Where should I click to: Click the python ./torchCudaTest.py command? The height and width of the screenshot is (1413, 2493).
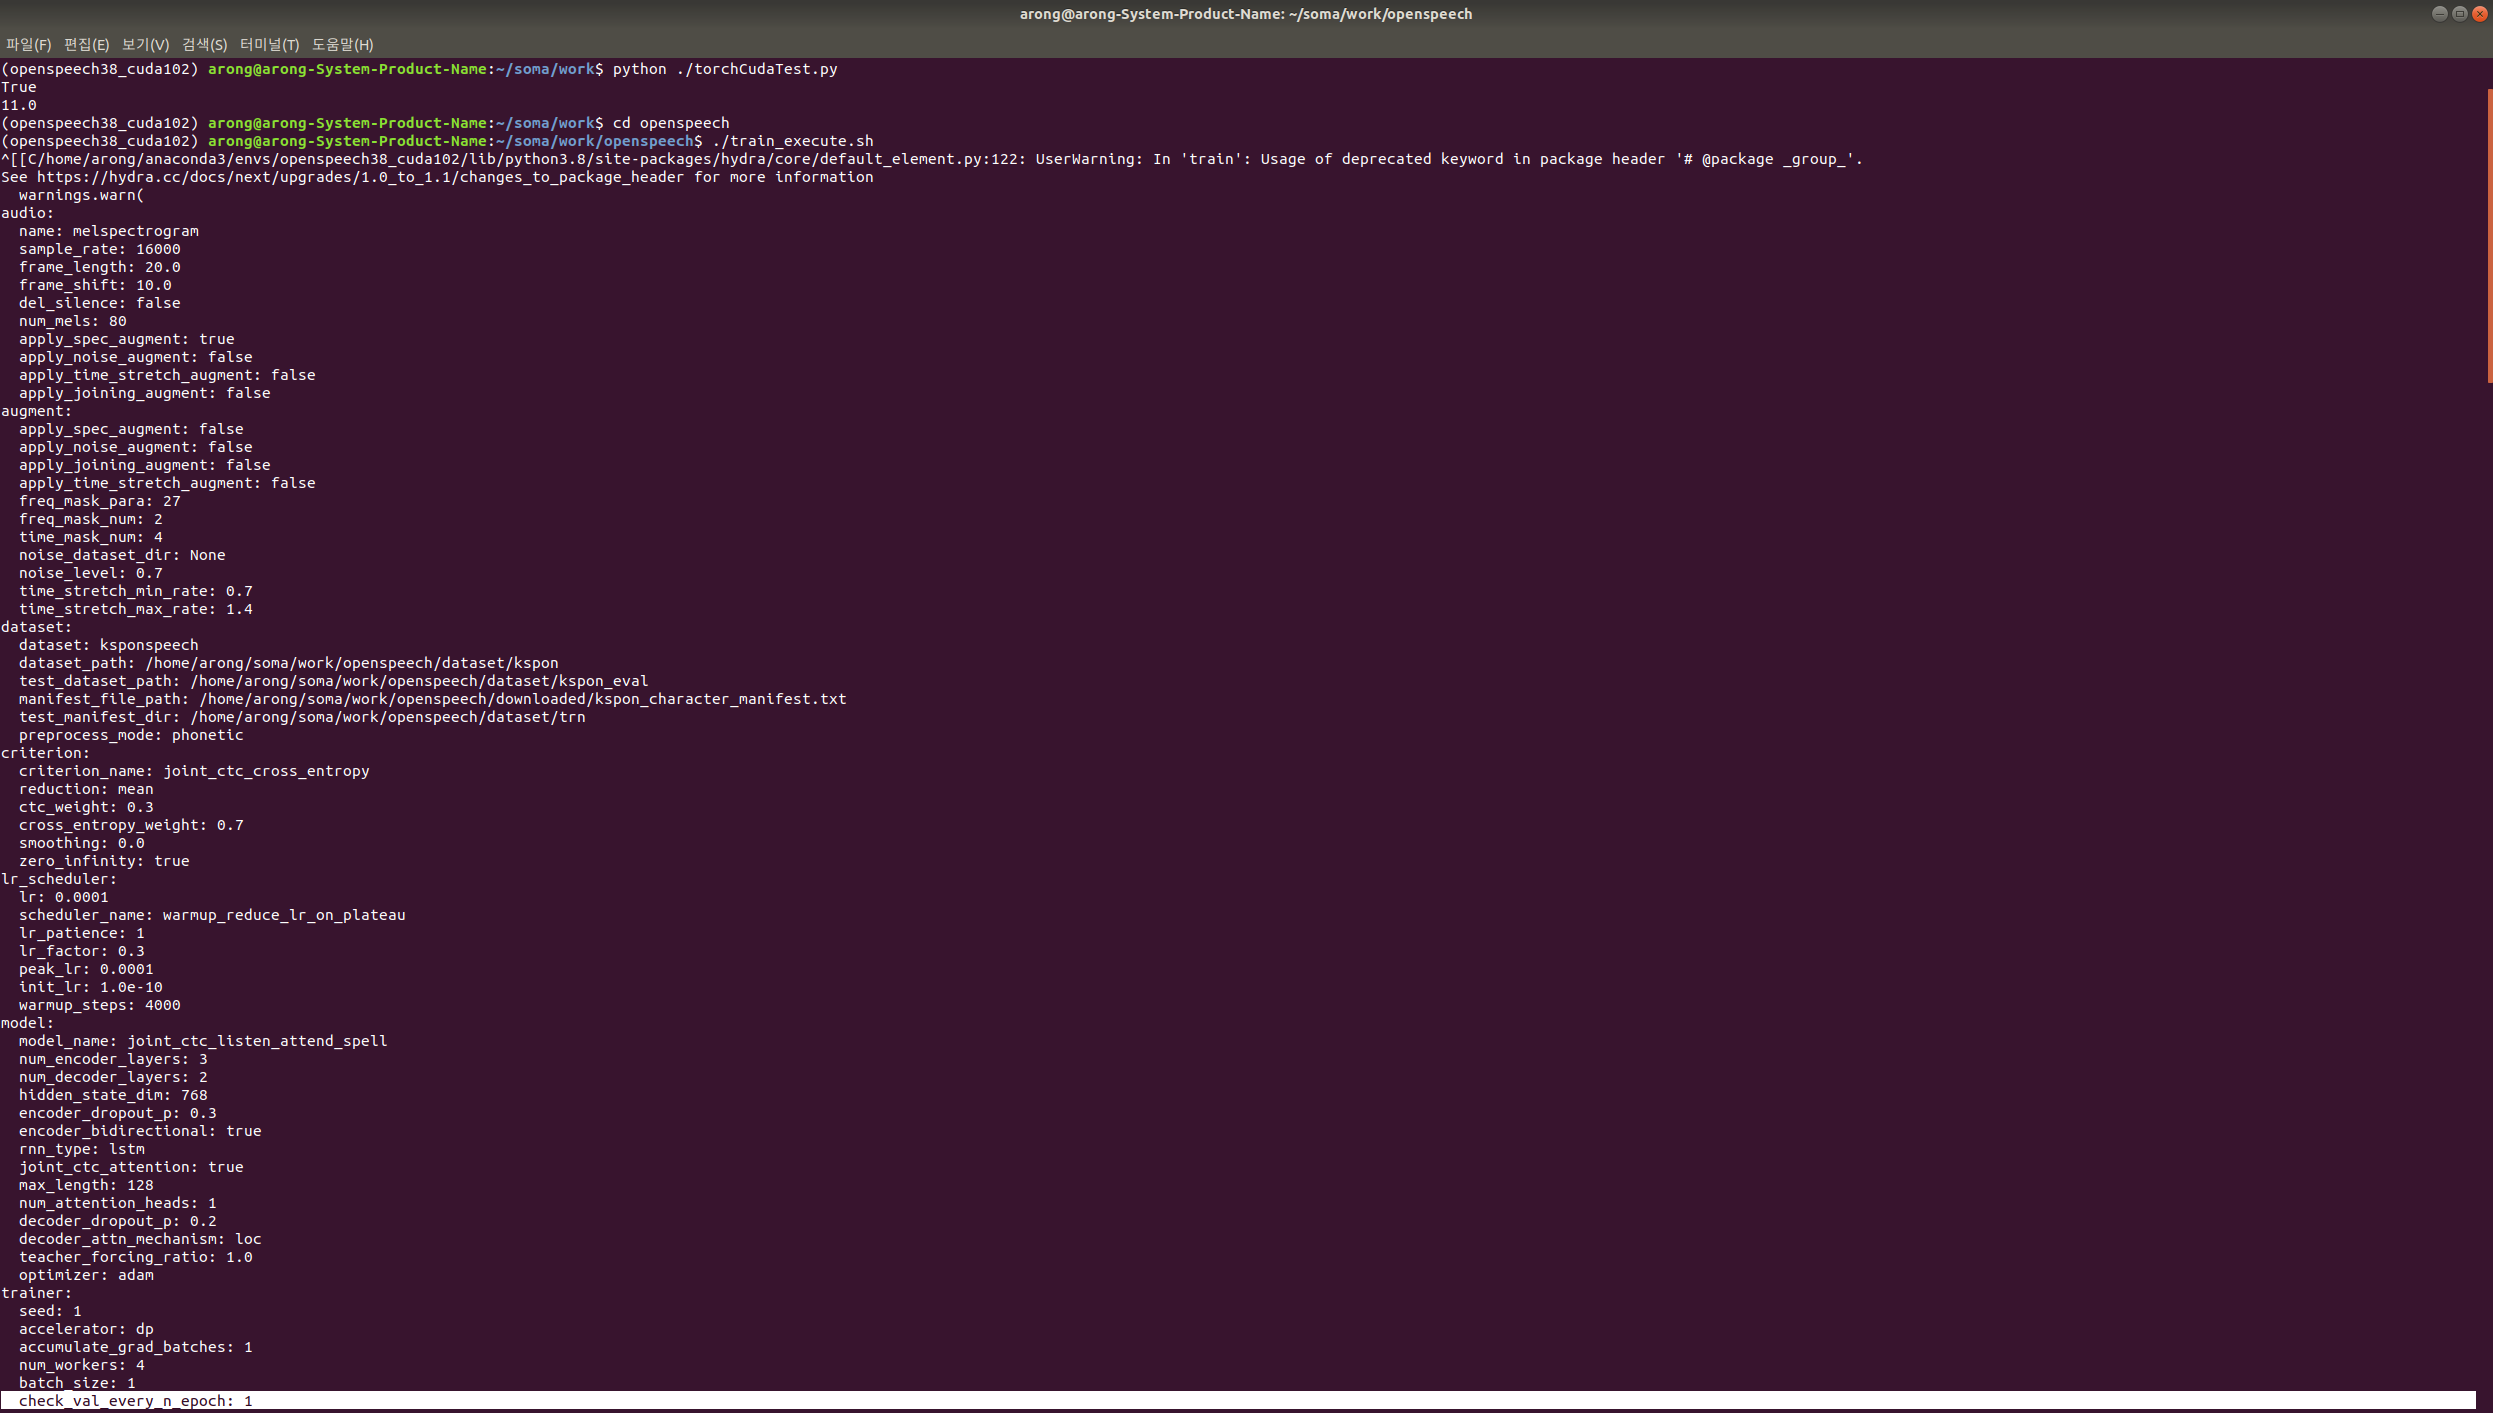[x=725, y=70]
